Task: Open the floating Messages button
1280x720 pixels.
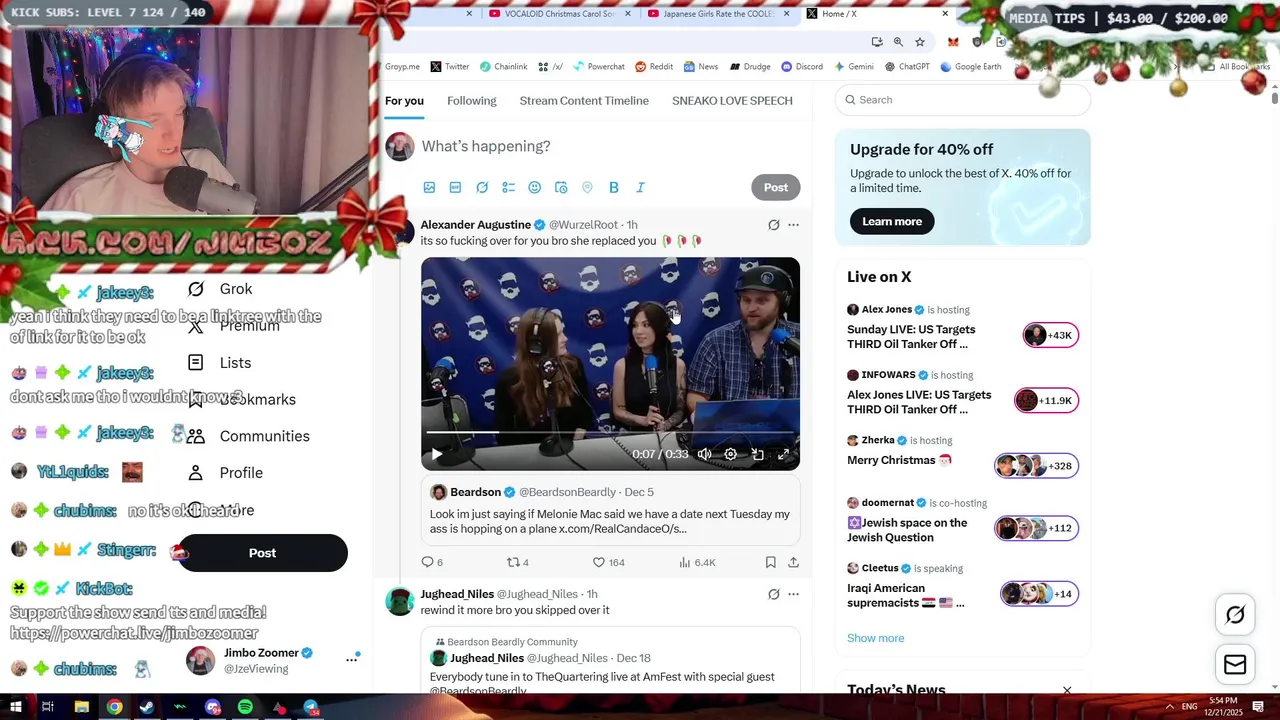Action: pos(1235,665)
